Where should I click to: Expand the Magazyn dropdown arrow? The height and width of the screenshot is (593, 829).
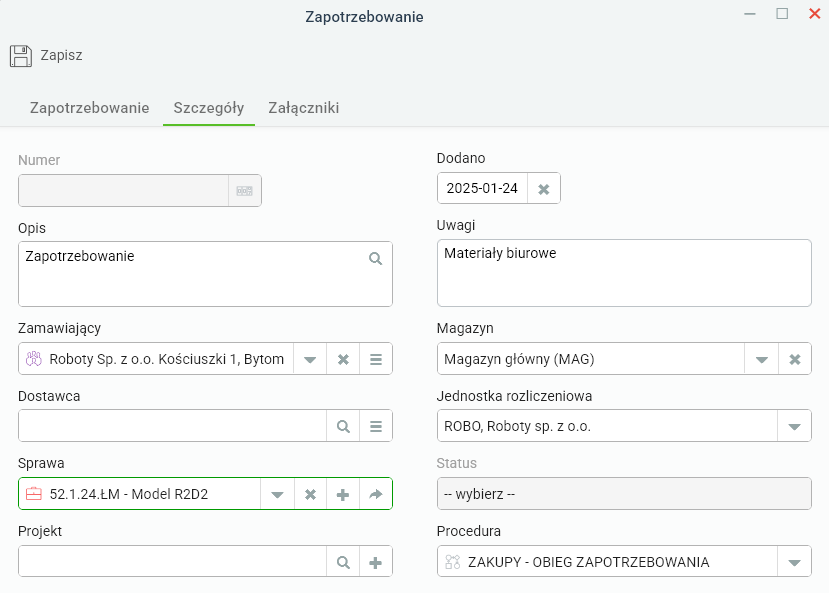coord(761,360)
